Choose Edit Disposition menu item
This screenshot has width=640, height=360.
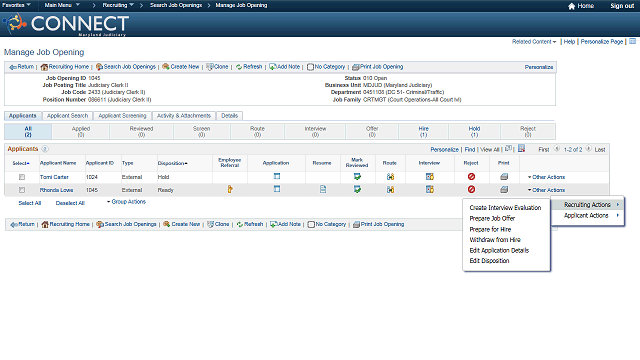click(x=489, y=260)
